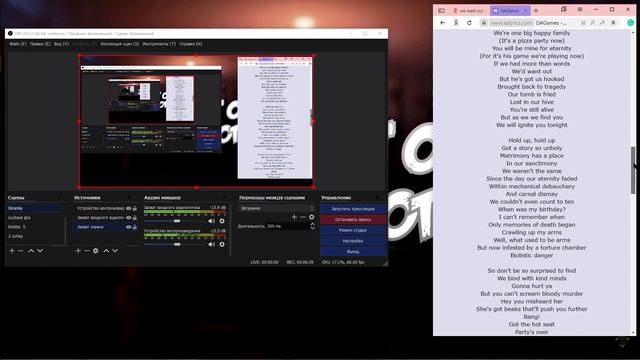
Task: Open OBS Settings button
Action: (353, 241)
